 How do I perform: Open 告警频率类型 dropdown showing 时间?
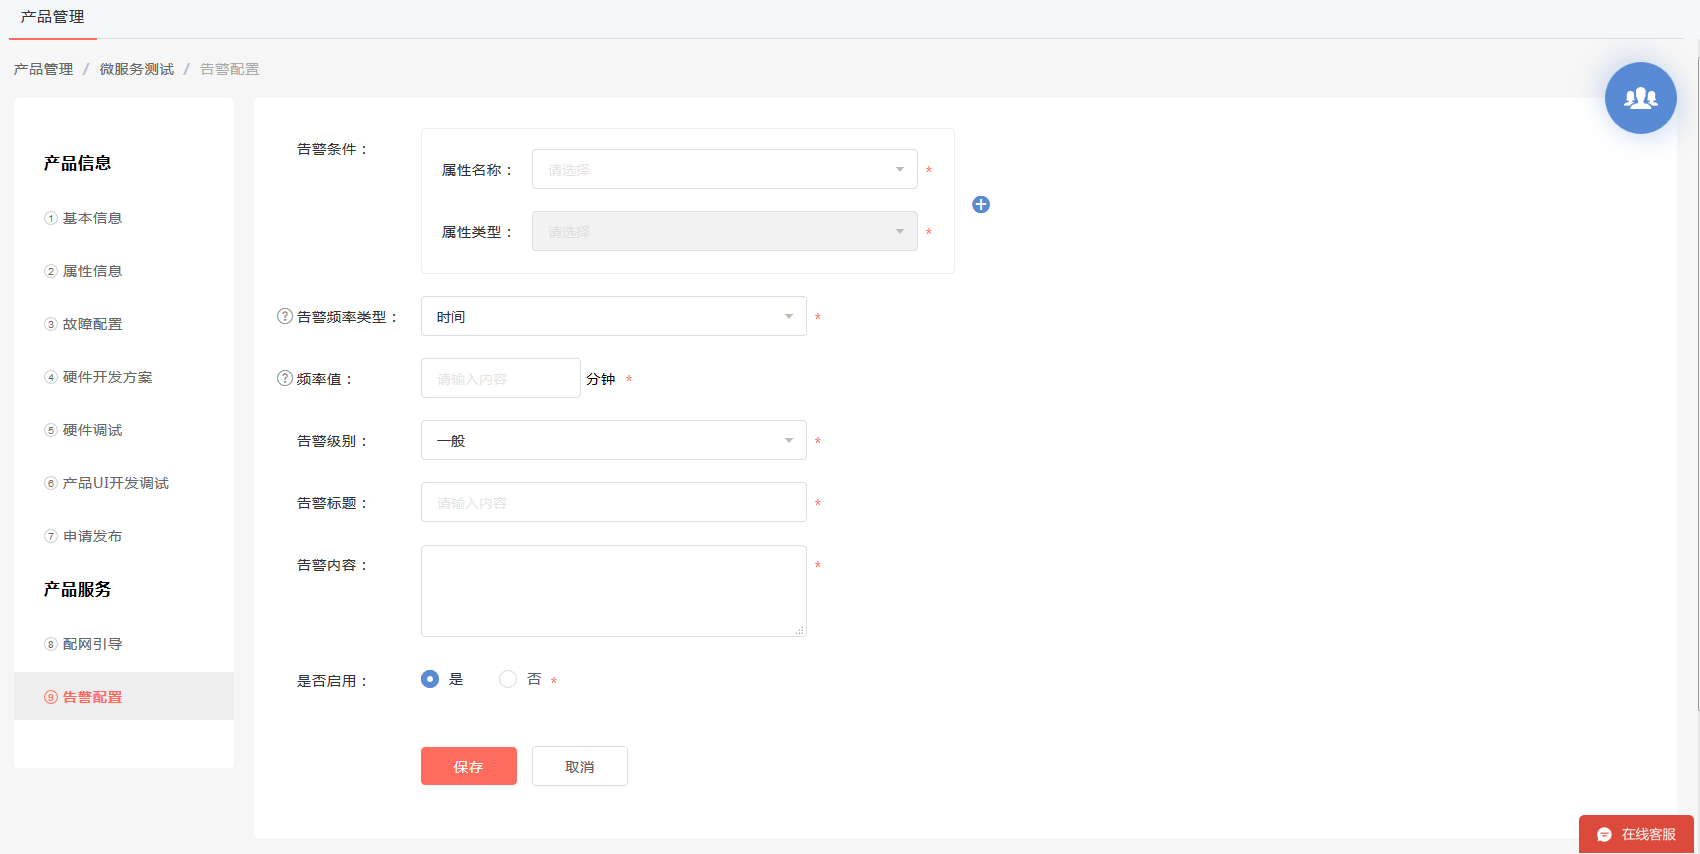pos(614,316)
